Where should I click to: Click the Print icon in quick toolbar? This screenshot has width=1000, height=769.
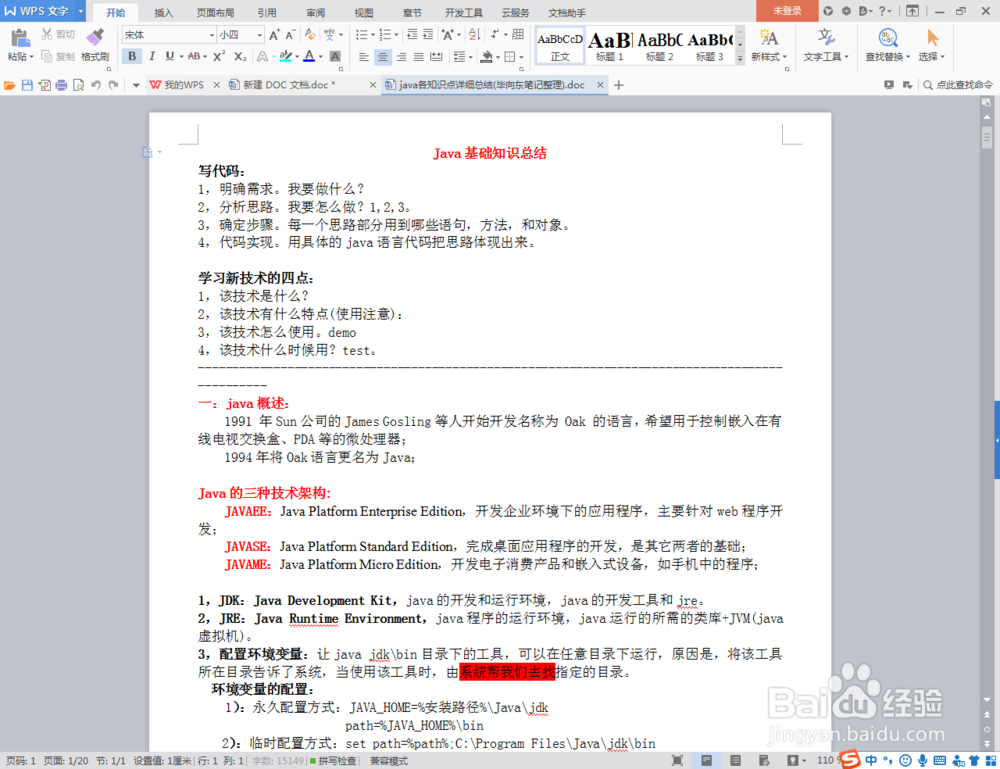[61, 85]
